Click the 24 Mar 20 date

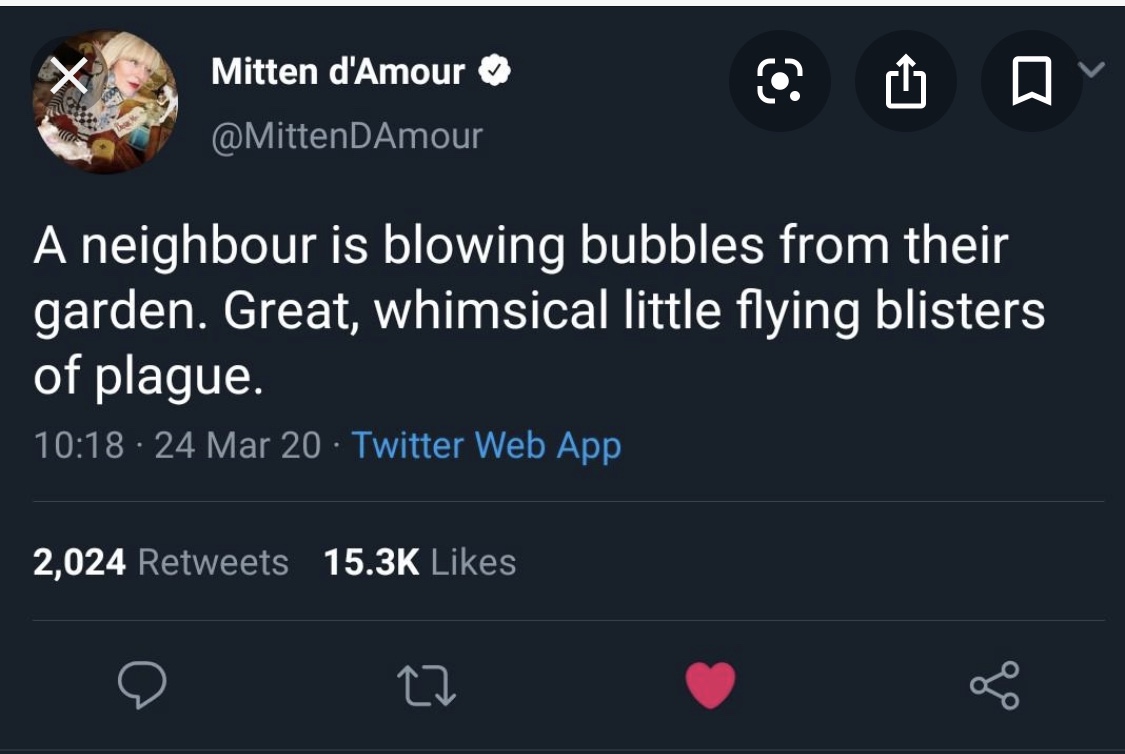click(x=238, y=445)
